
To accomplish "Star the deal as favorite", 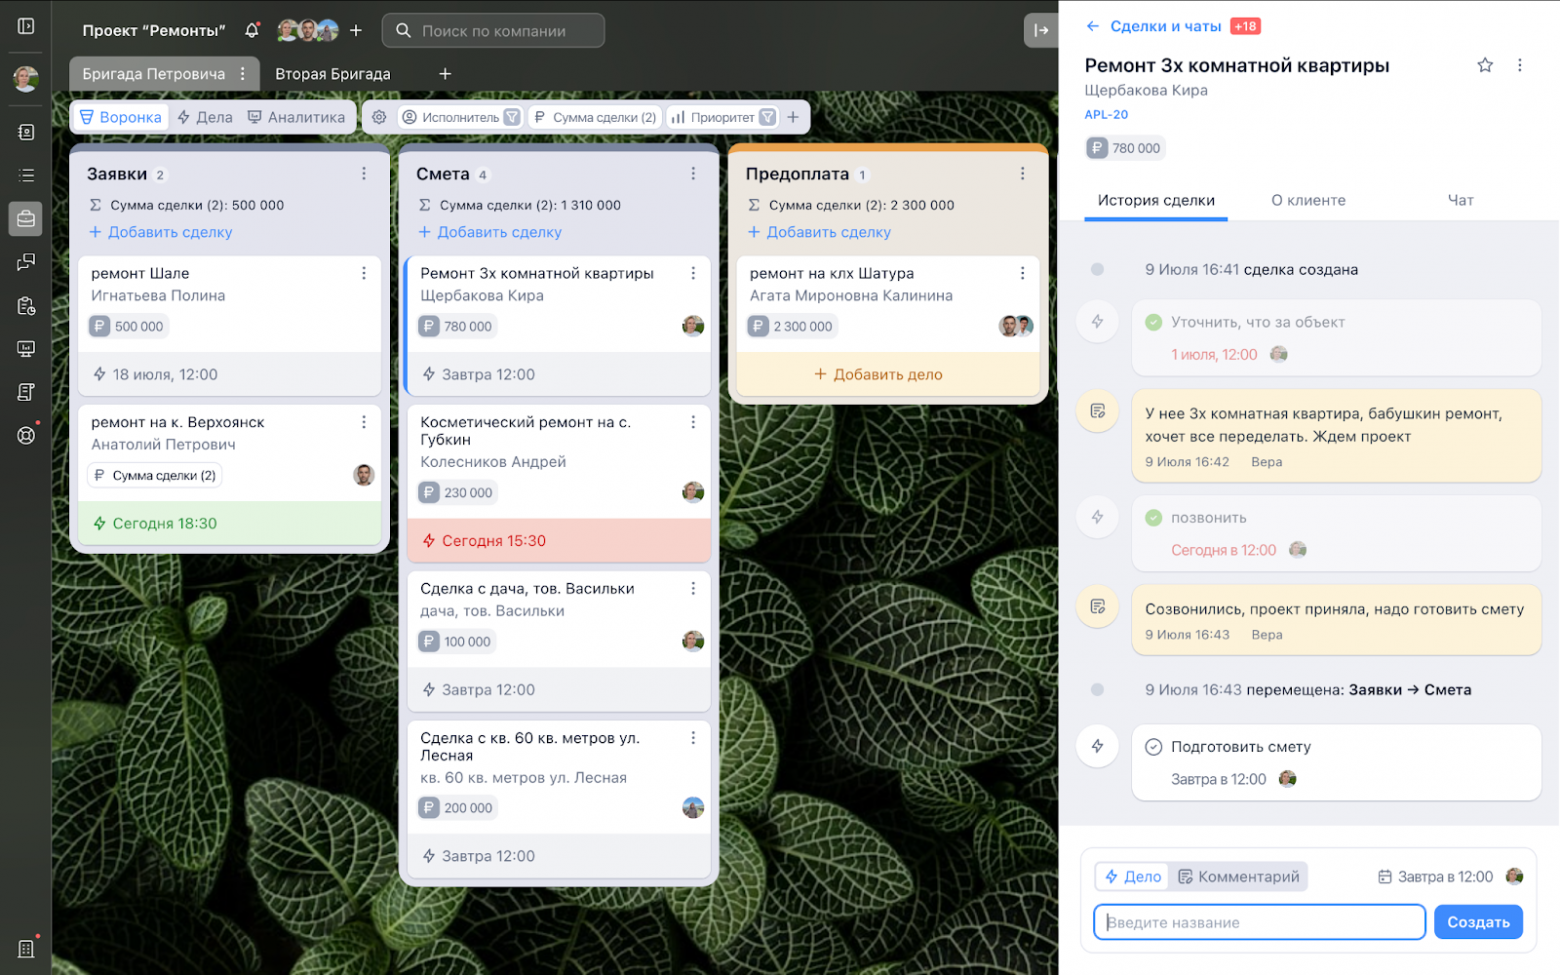I will (1485, 65).
